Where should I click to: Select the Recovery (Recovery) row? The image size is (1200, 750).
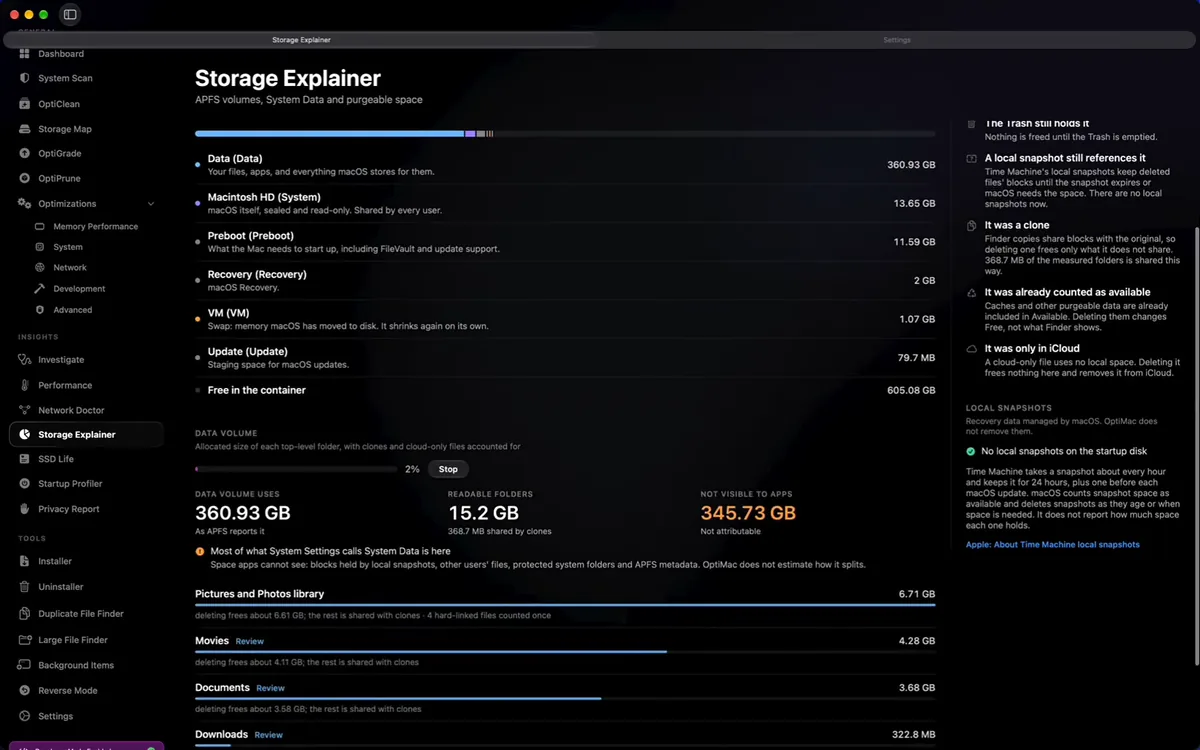[x=565, y=280]
